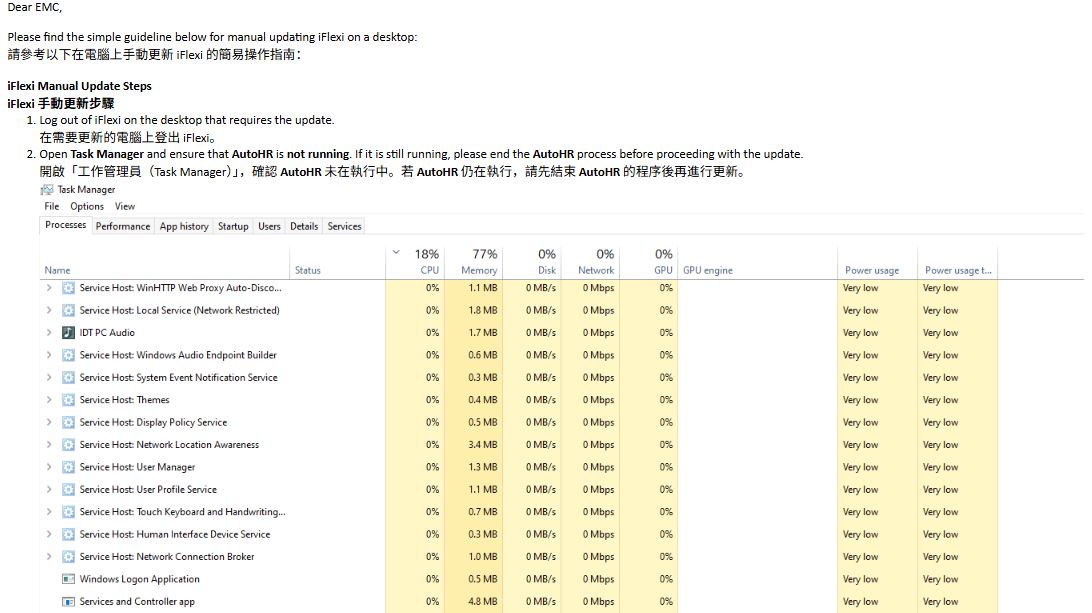This screenshot has height=613, width=1092.
Task: Click the WinHTTP Web Proxy service gear icon
Action: coord(68,288)
